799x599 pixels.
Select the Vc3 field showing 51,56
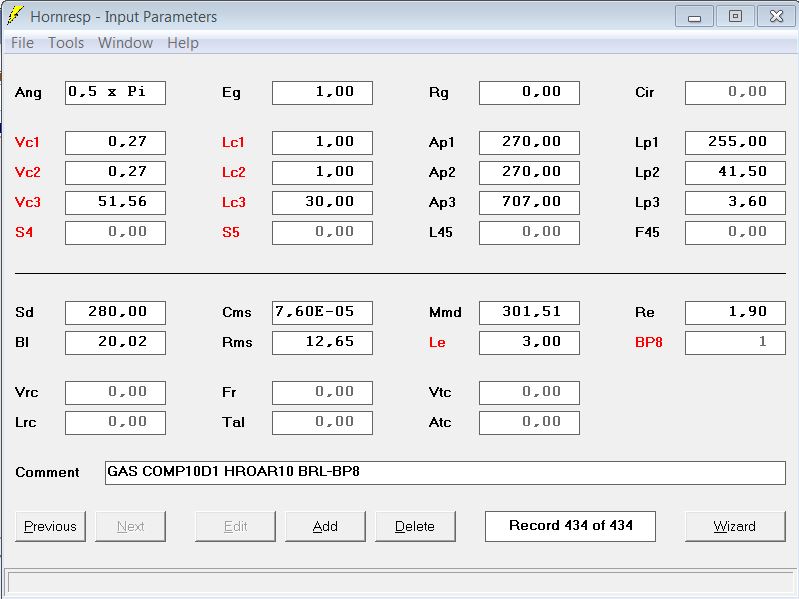click(115, 203)
